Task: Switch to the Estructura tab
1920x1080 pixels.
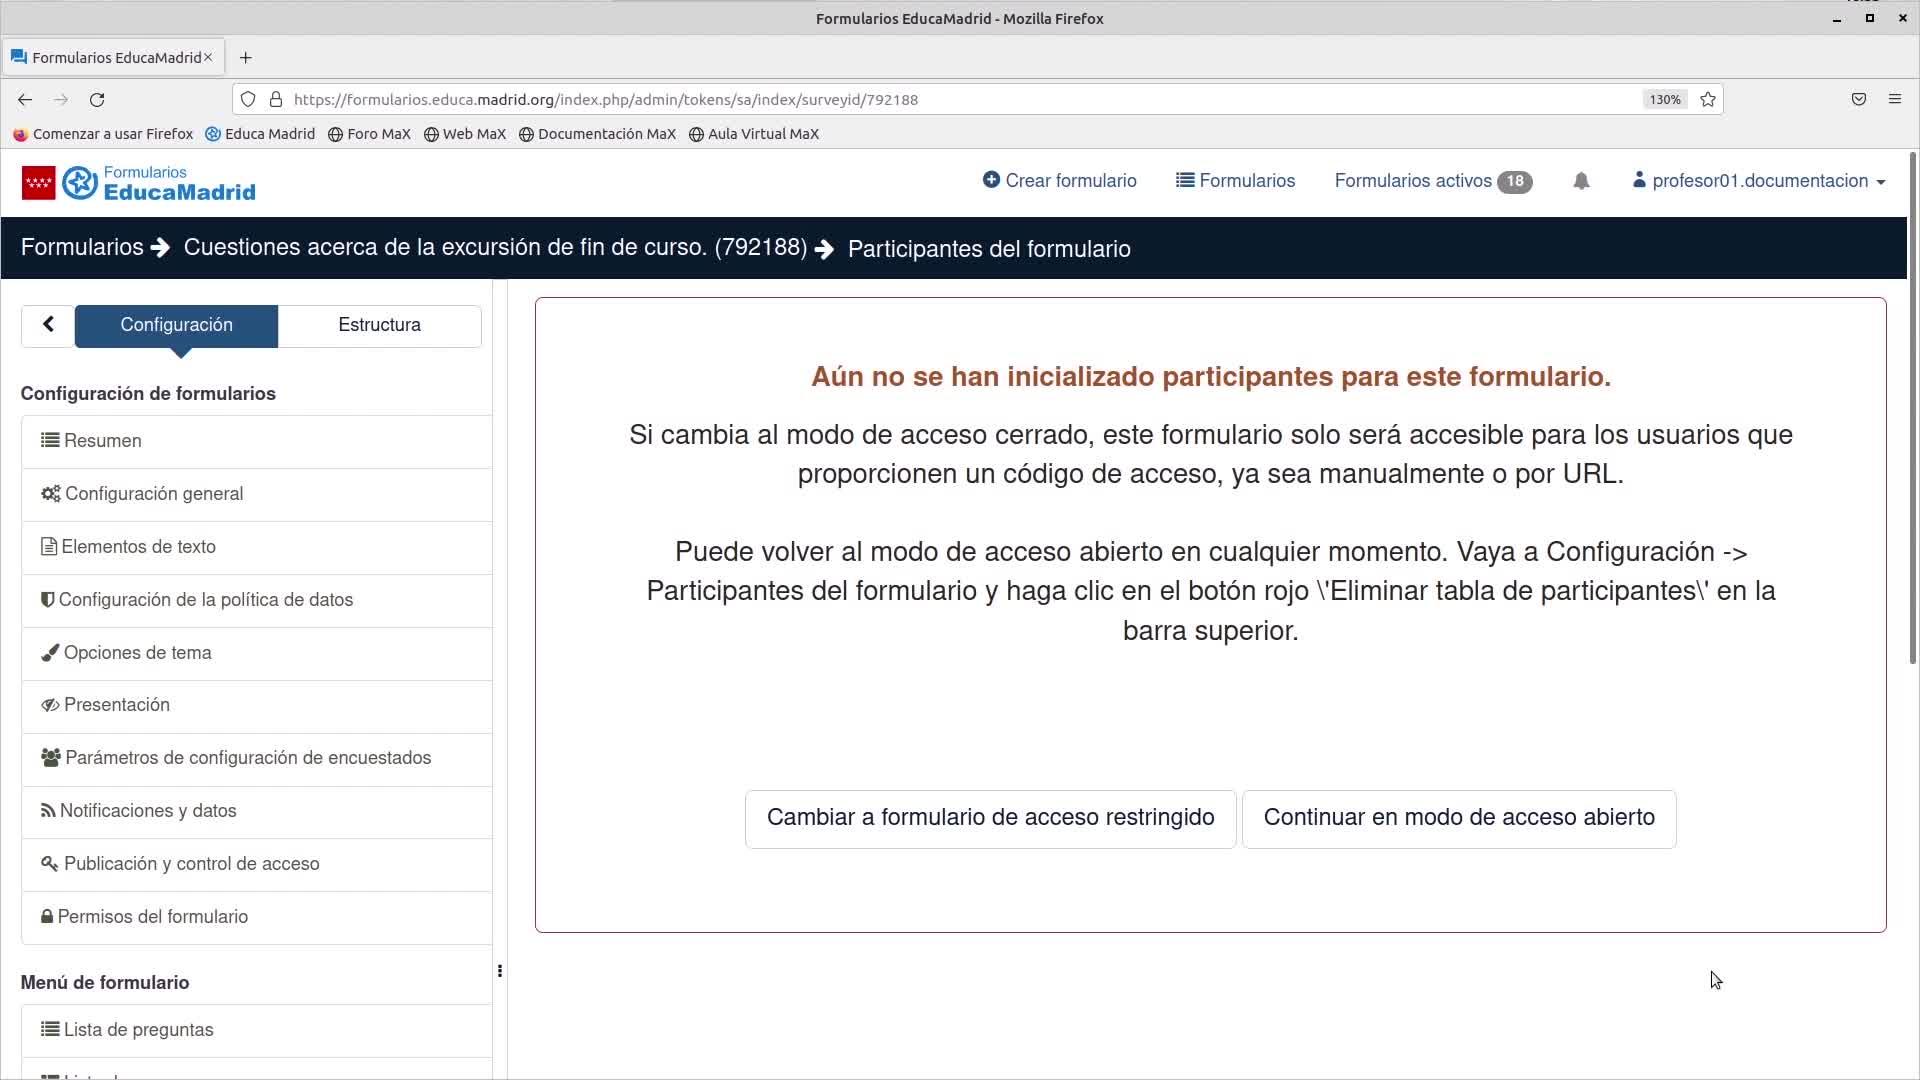Action: coord(379,325)
